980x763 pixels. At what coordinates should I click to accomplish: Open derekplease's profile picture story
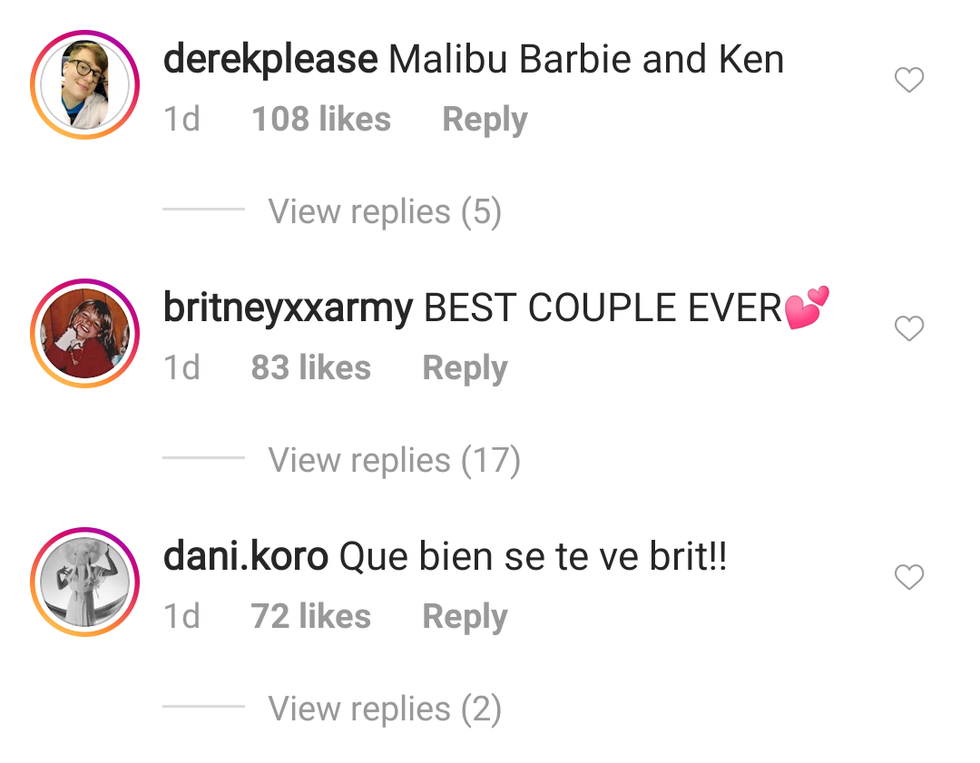(85, 84)
